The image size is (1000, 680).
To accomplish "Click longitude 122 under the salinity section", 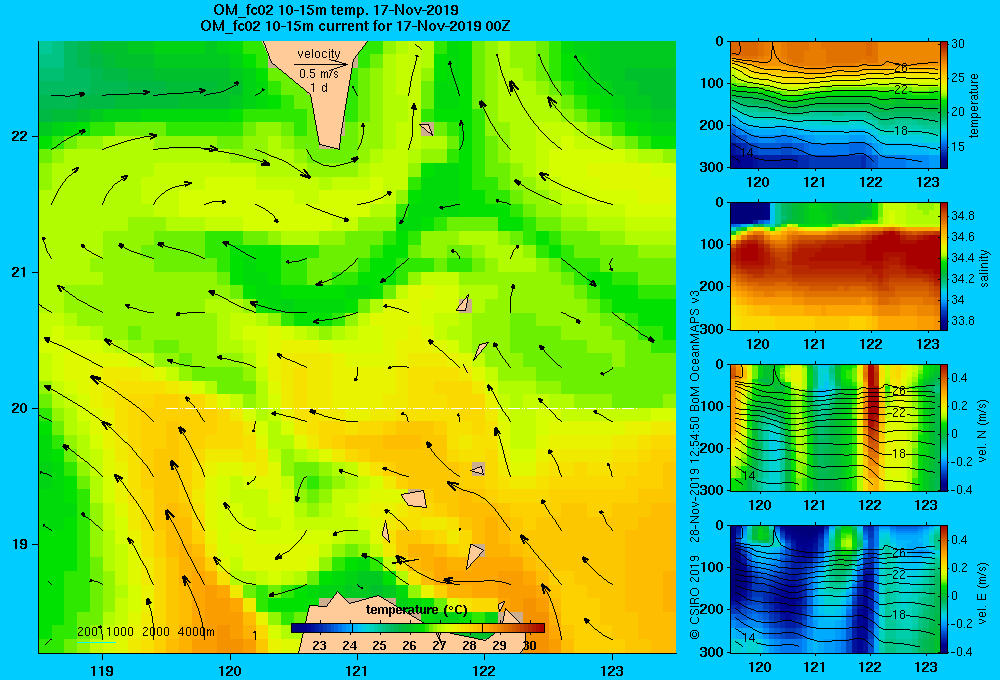I will pos(871,344).
